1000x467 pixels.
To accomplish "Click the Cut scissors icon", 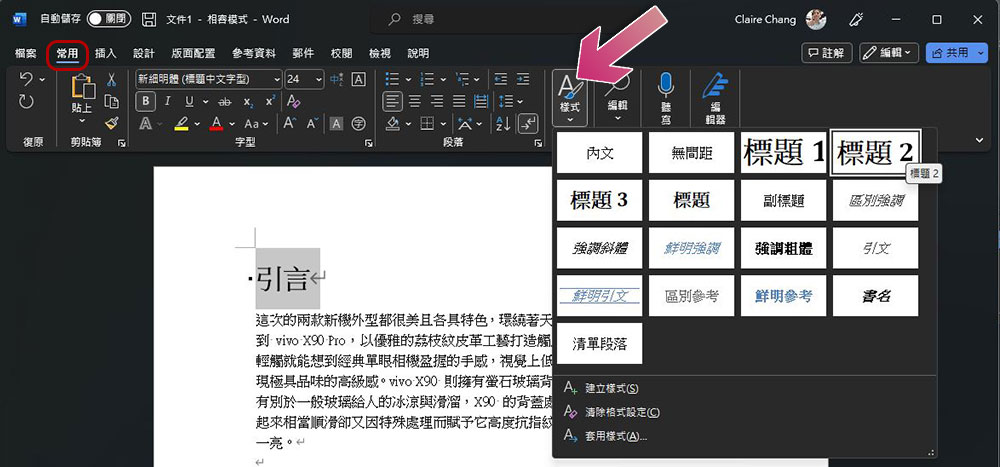I will 111,79.
